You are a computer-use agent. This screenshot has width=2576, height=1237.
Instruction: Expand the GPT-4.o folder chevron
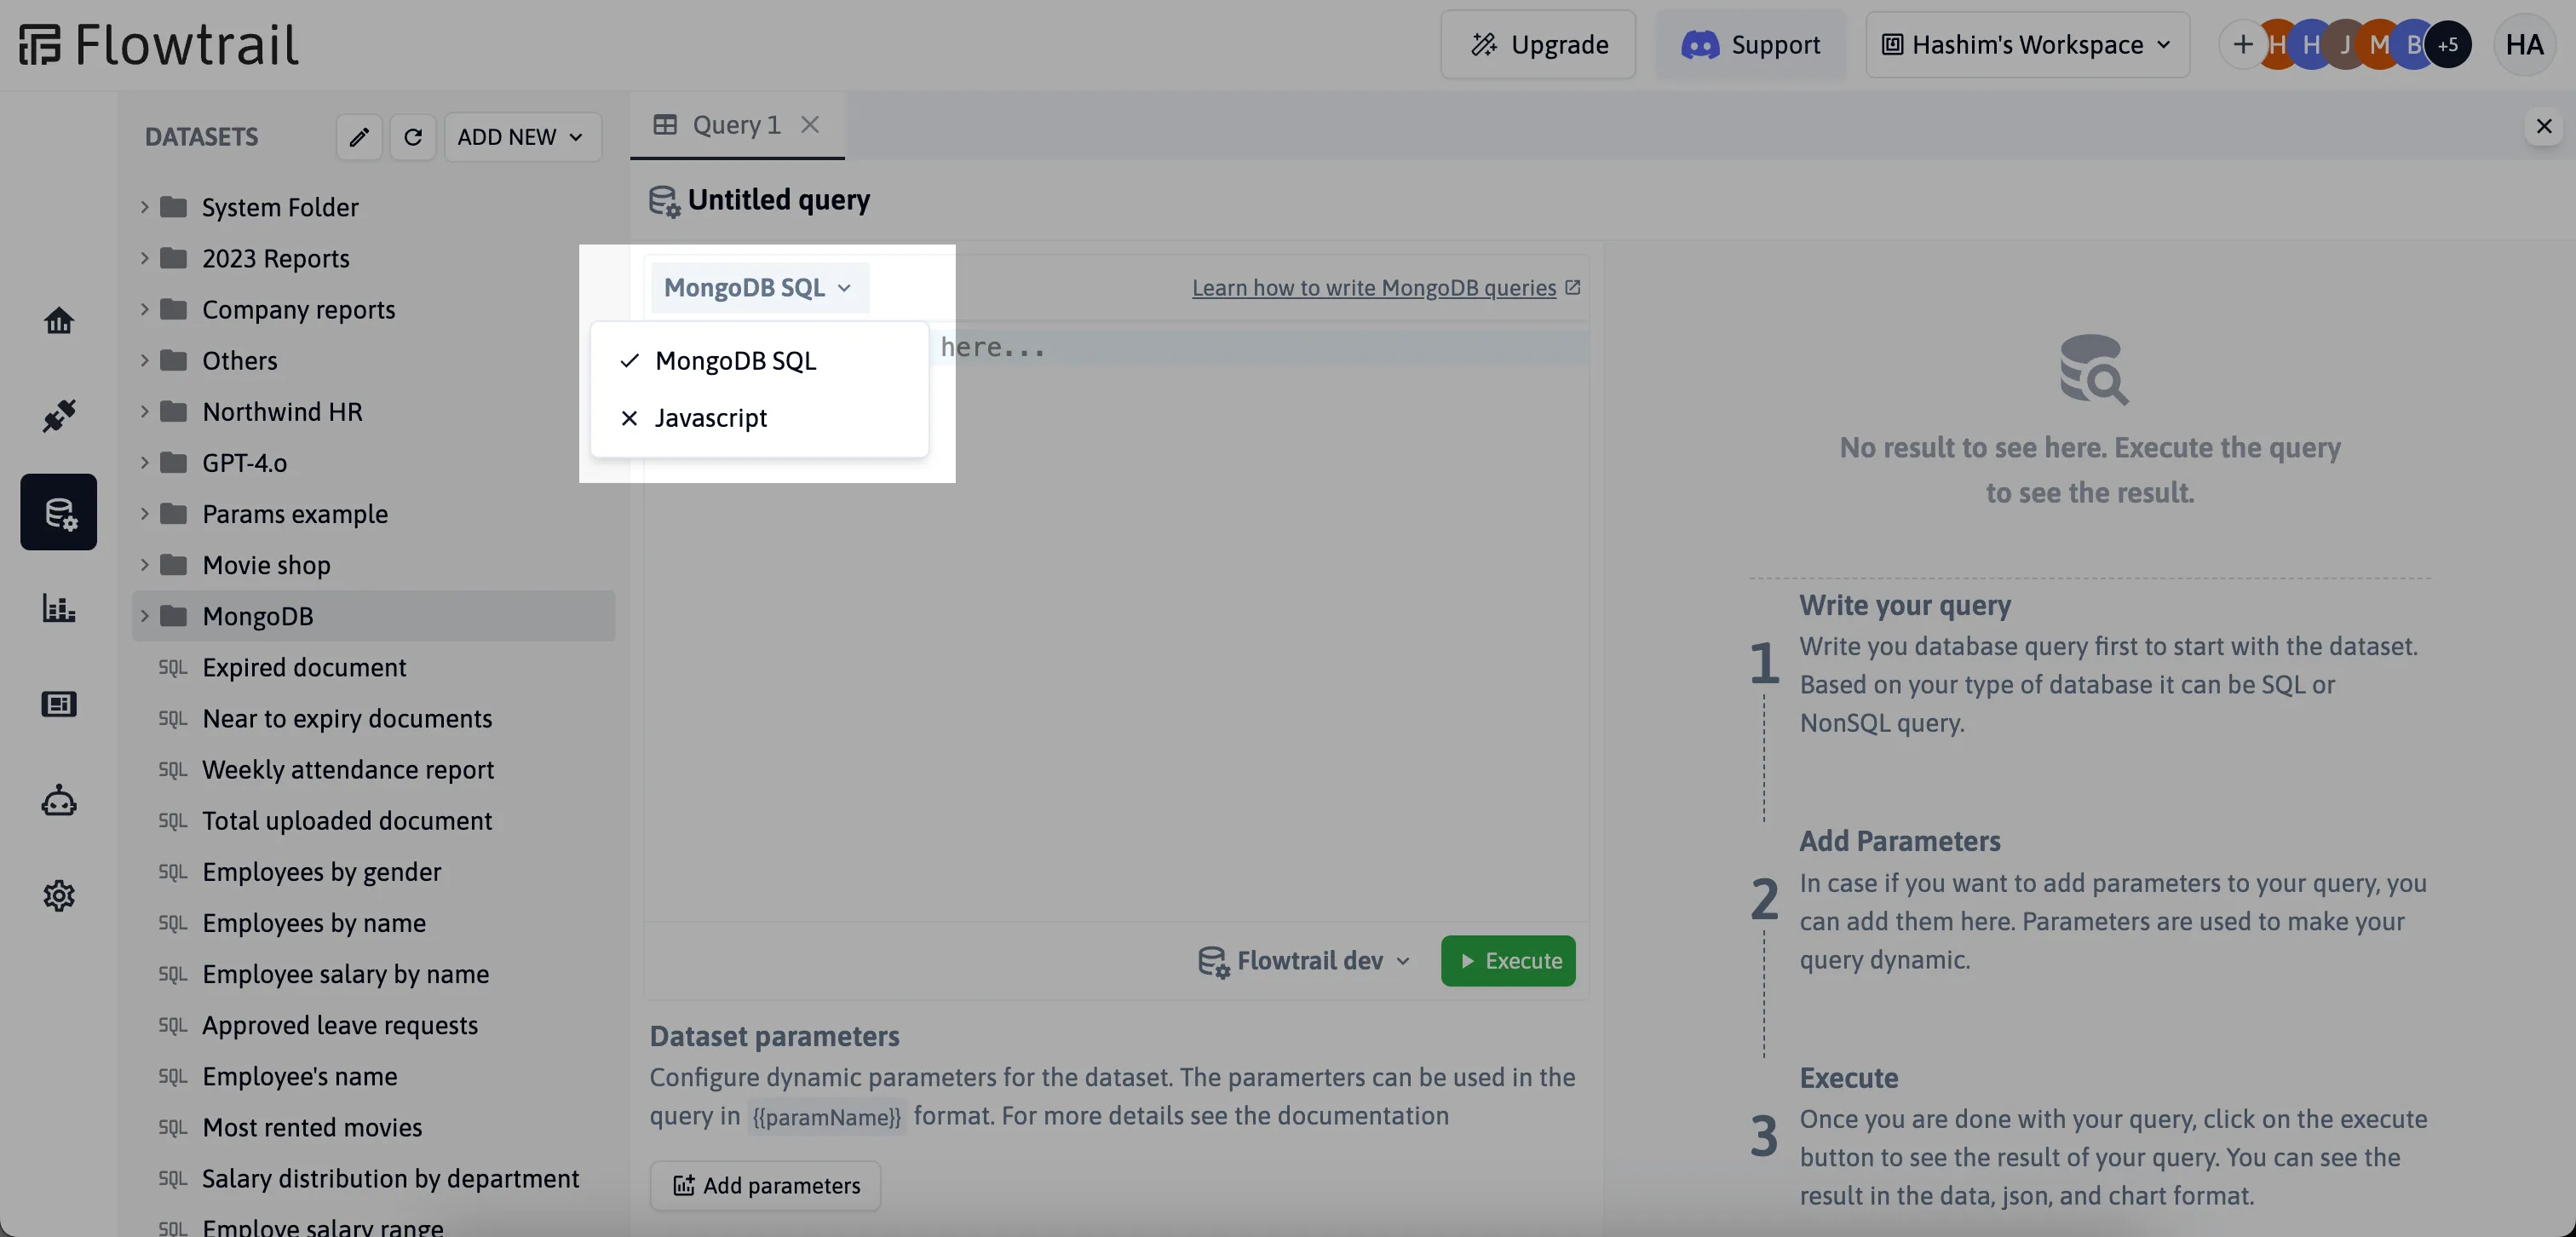[x=144, y=462]
